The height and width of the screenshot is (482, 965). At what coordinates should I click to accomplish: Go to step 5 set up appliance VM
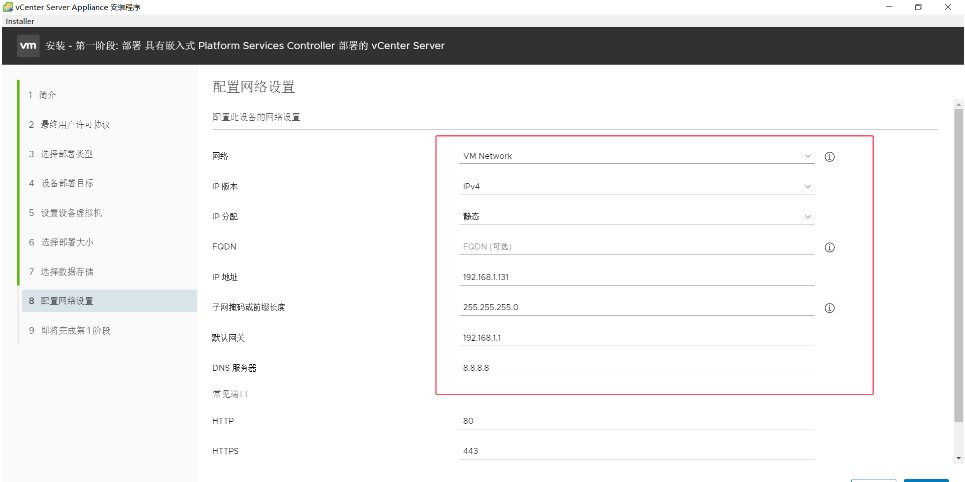65,213
